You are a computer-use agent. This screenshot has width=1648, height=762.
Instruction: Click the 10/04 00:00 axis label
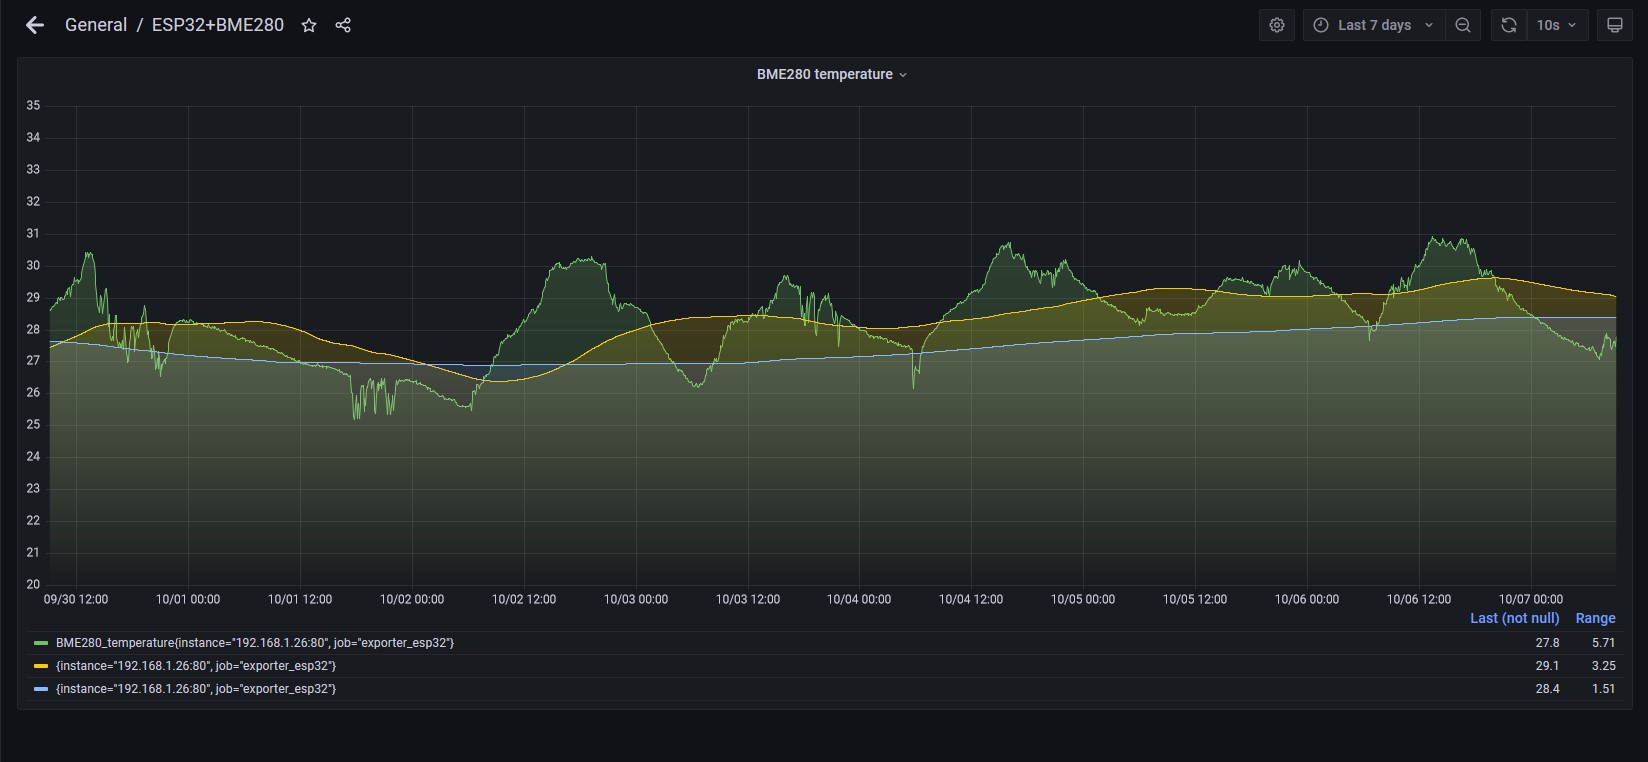(x=859, y=599)
